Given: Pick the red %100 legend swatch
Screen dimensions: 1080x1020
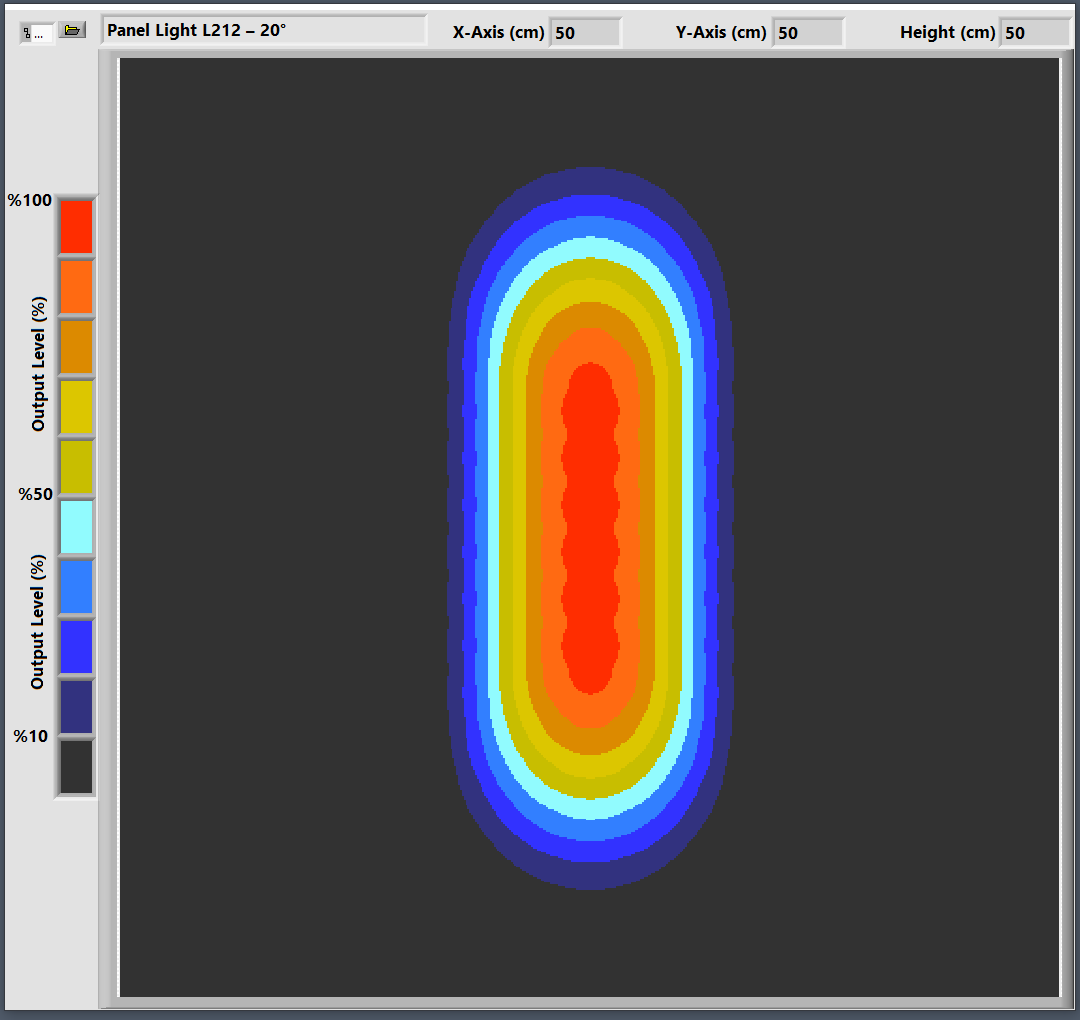Looking at the screenshot, I should (x=76, y=227).
